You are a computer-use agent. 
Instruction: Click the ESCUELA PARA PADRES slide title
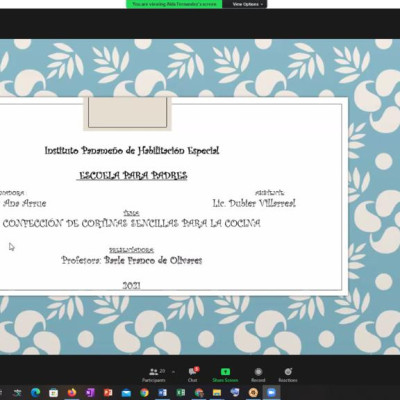click(x=133, y=175)
